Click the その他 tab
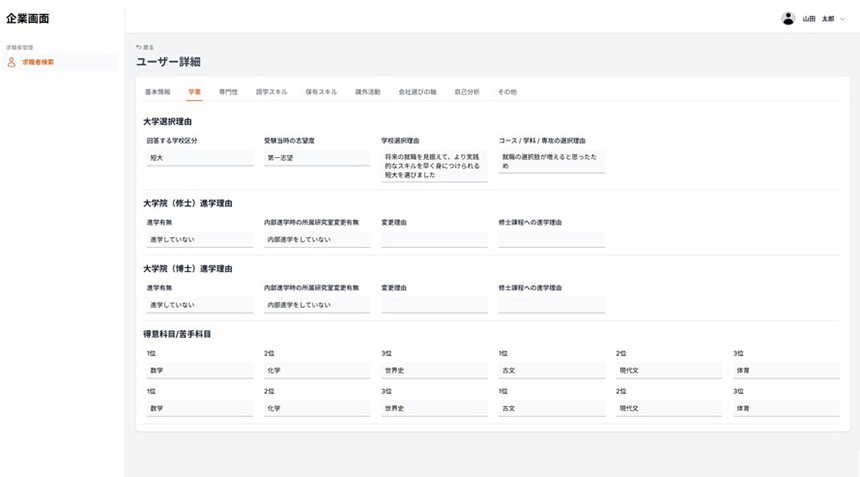The width and height of the screenshot is (860, 477). tap(507, 92)
